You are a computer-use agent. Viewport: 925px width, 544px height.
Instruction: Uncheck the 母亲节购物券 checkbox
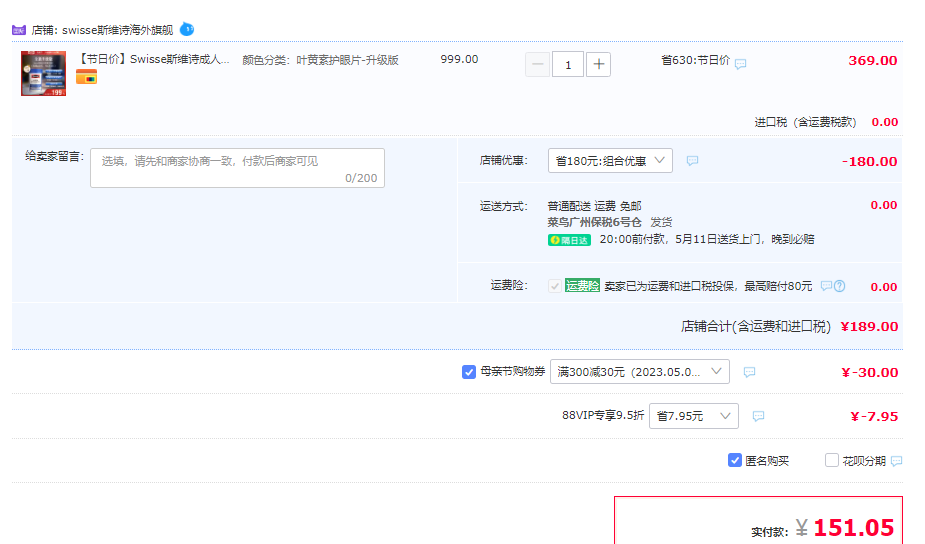(x=469, y=372)
